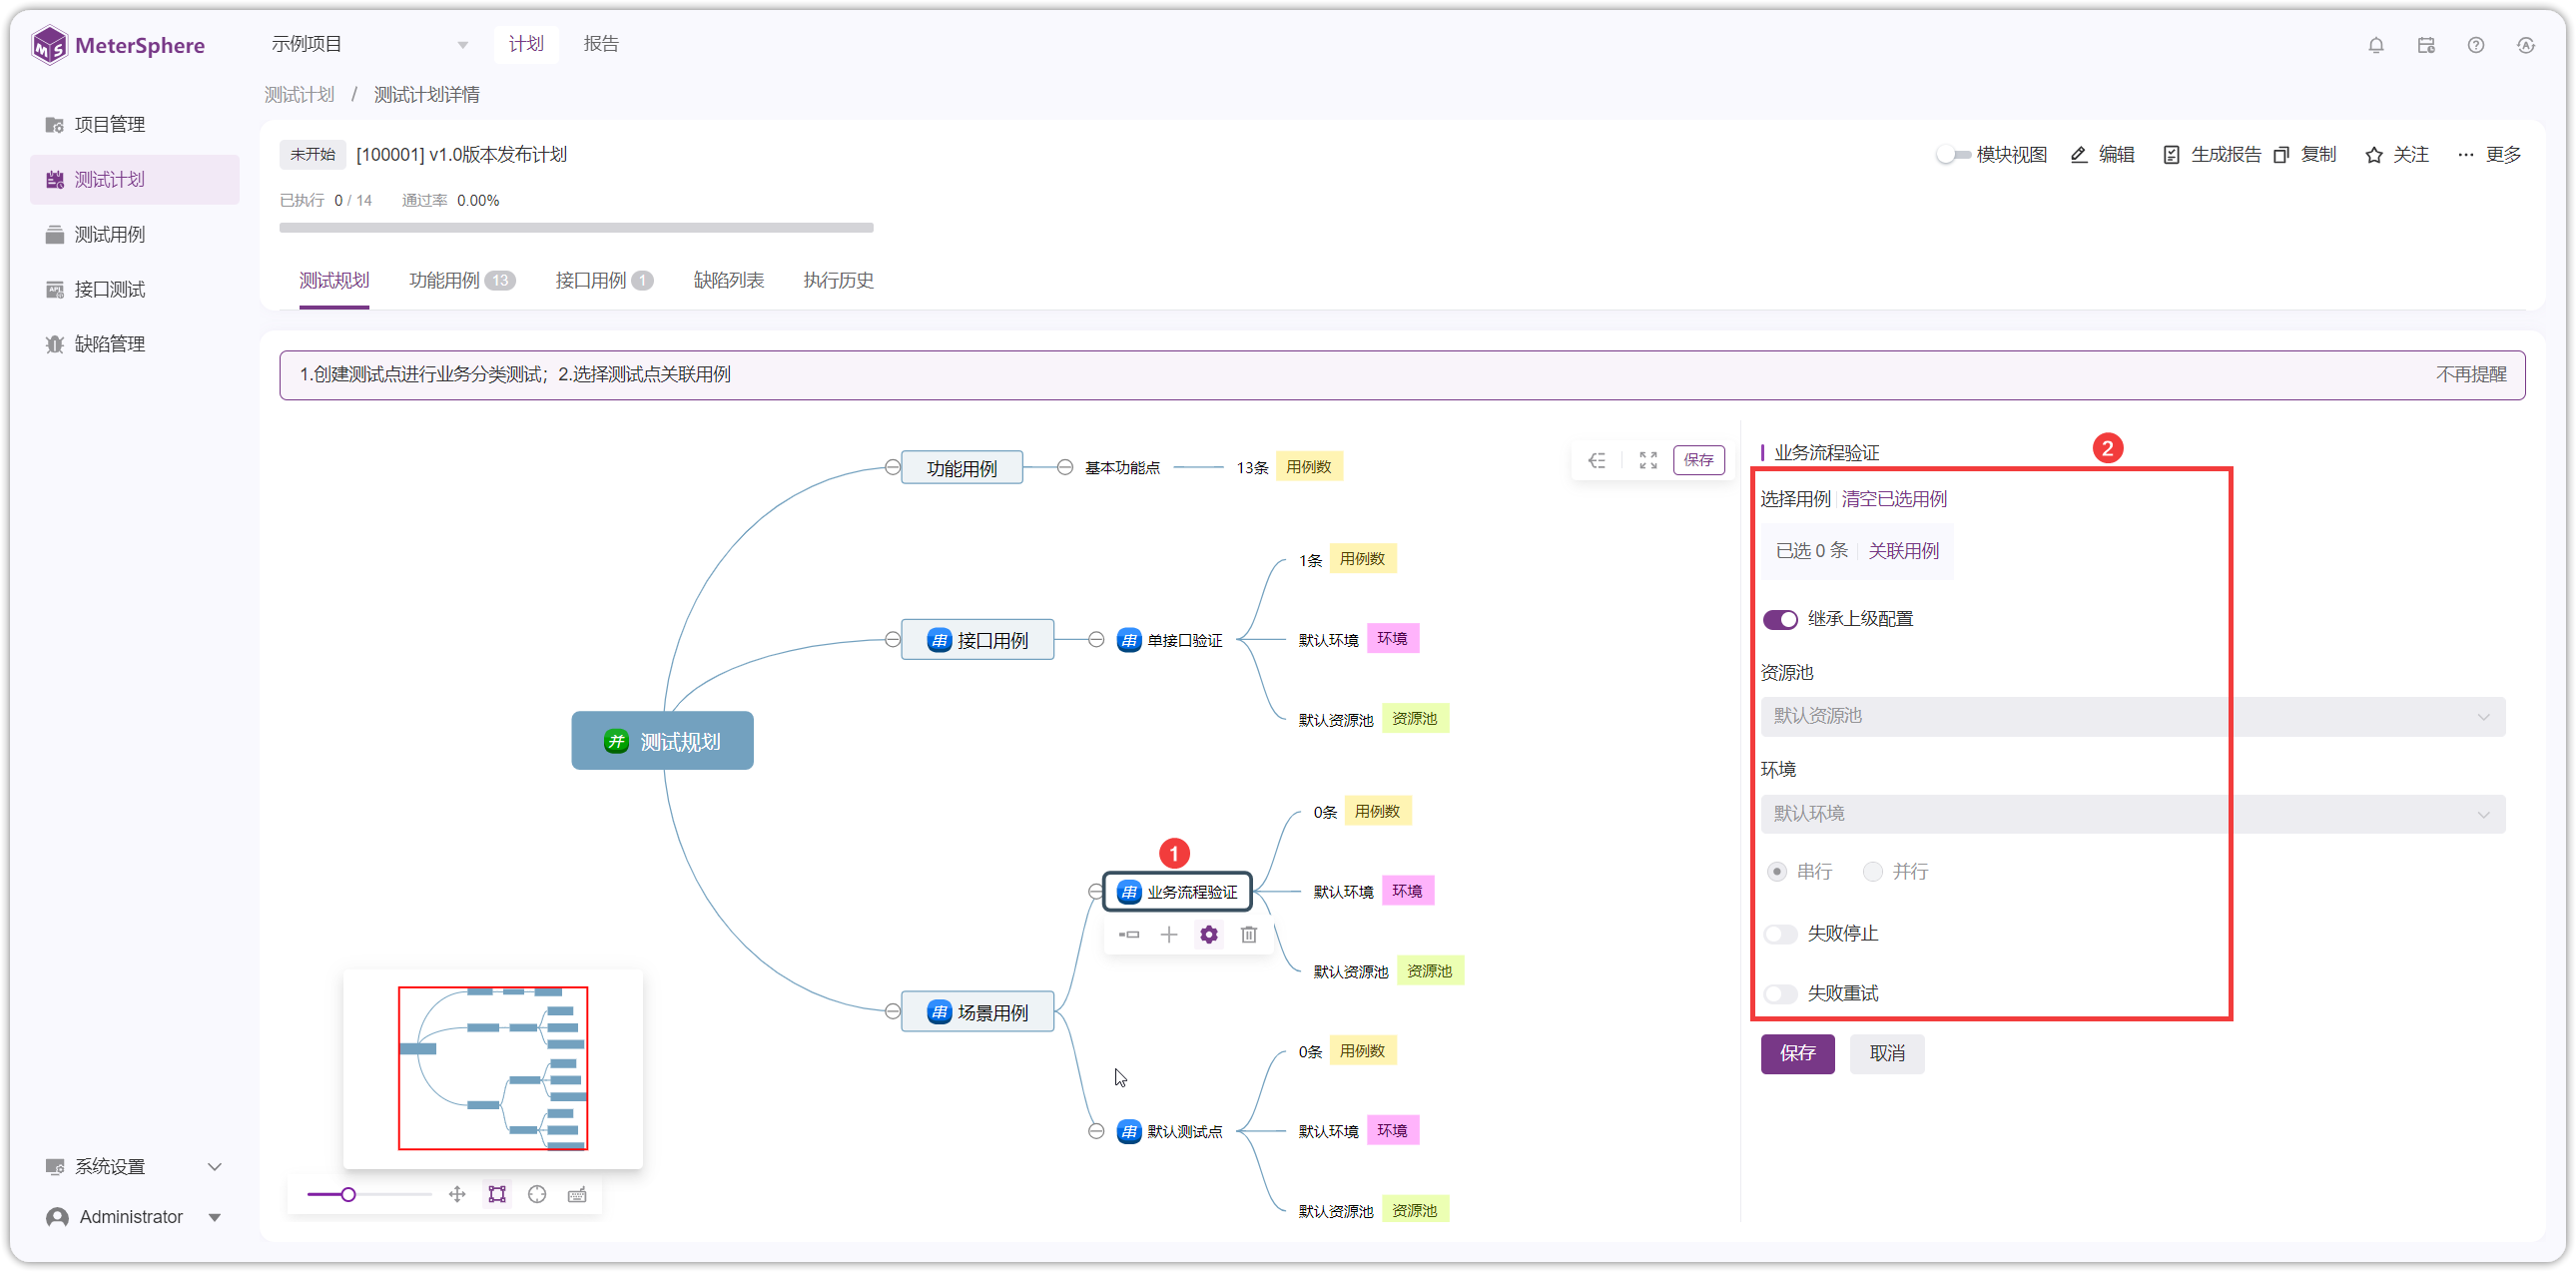Click the 编辑 pencil icon
The width and height of the screenshot is (2576, 1272).
click(x=2078, y=154)
